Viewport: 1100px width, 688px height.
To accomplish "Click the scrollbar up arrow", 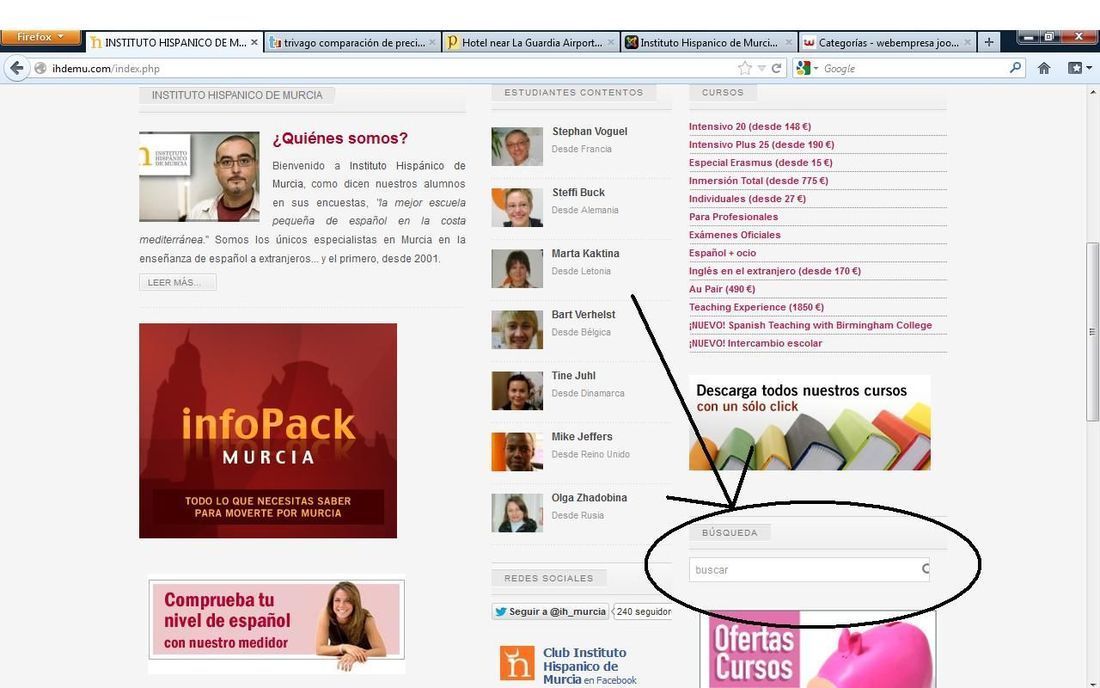I will [1092, 92].
